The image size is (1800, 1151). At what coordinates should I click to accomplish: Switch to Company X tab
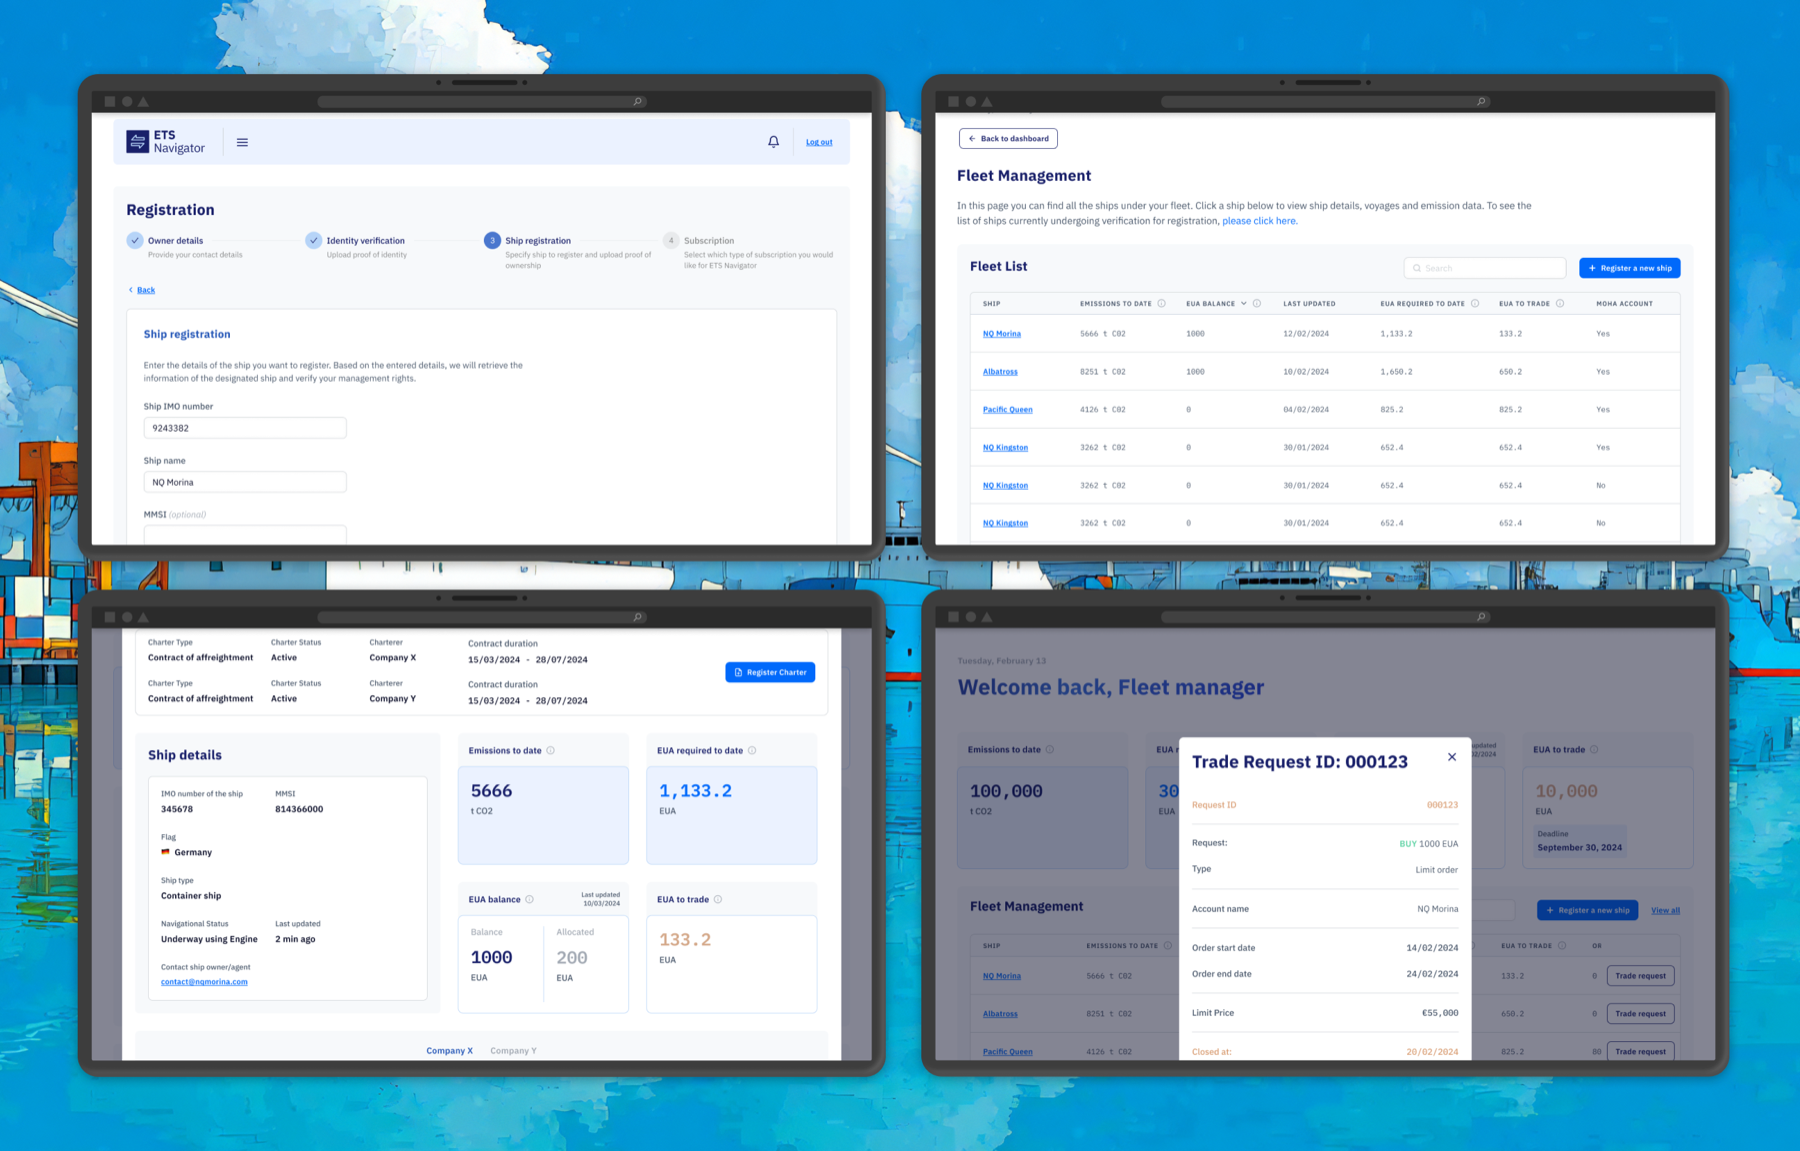[449, 1051]
